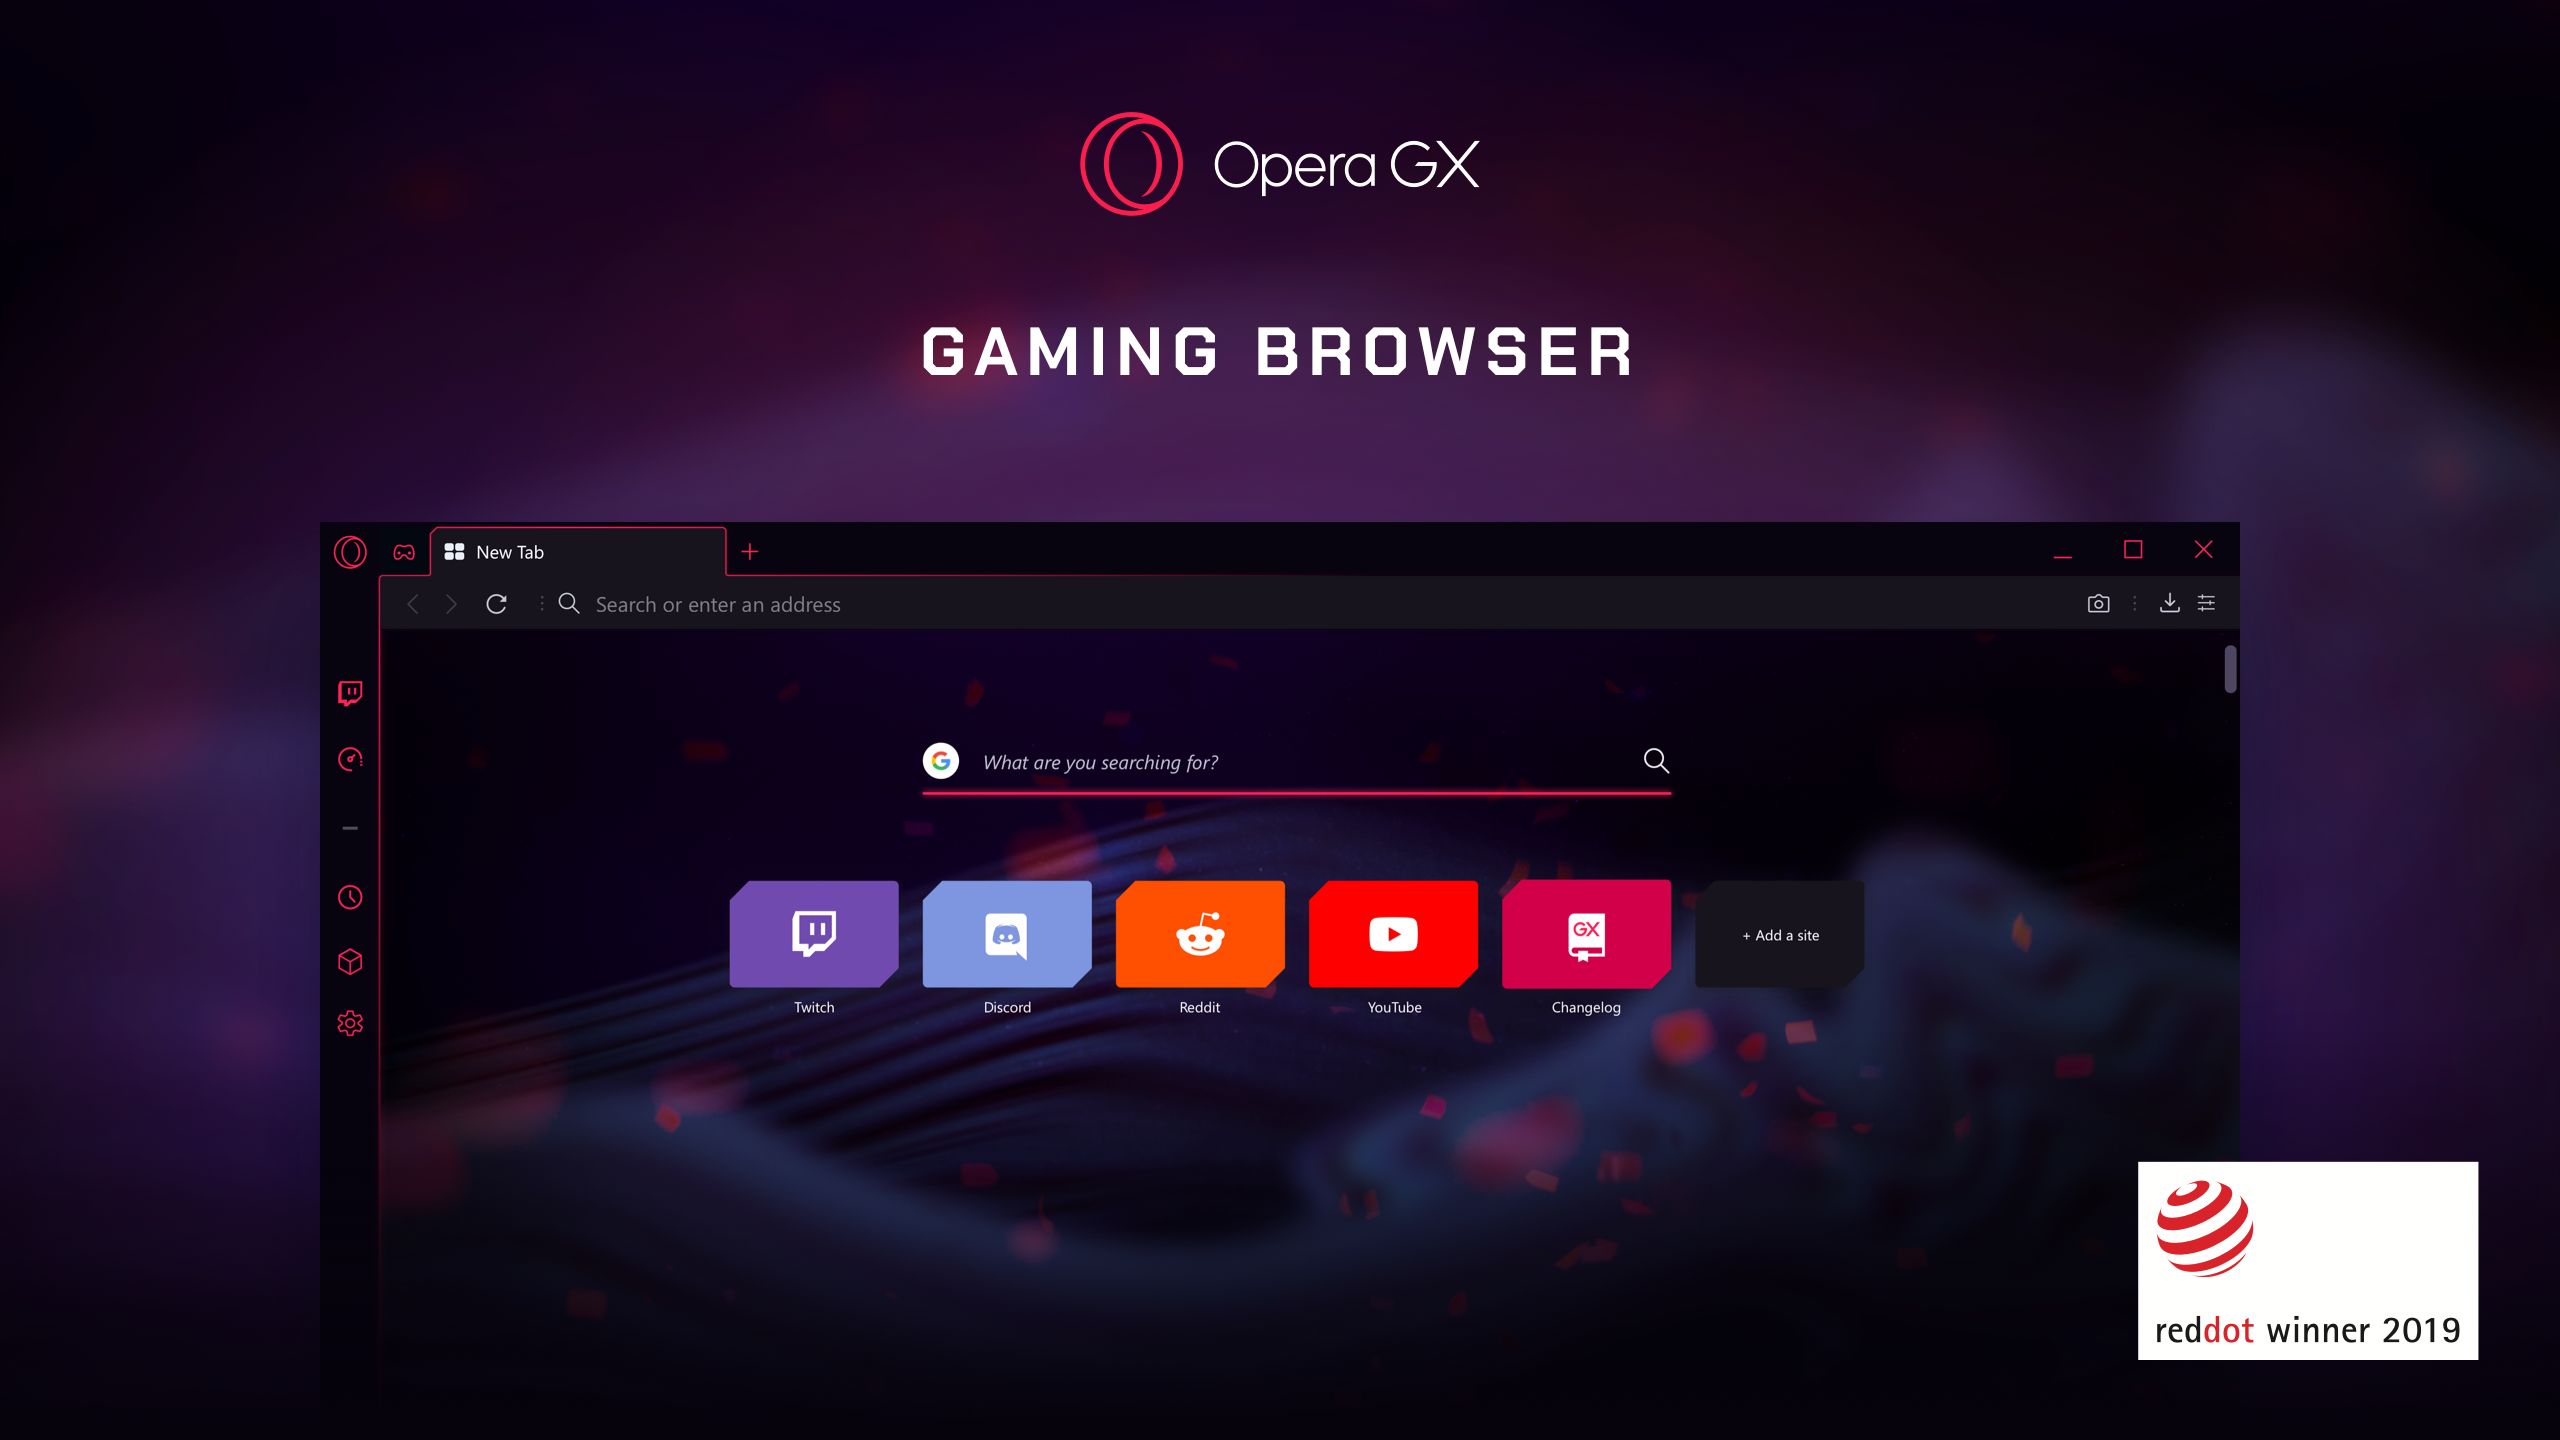
Task: Click the reload page circular arrow
Action: [498, 603]
